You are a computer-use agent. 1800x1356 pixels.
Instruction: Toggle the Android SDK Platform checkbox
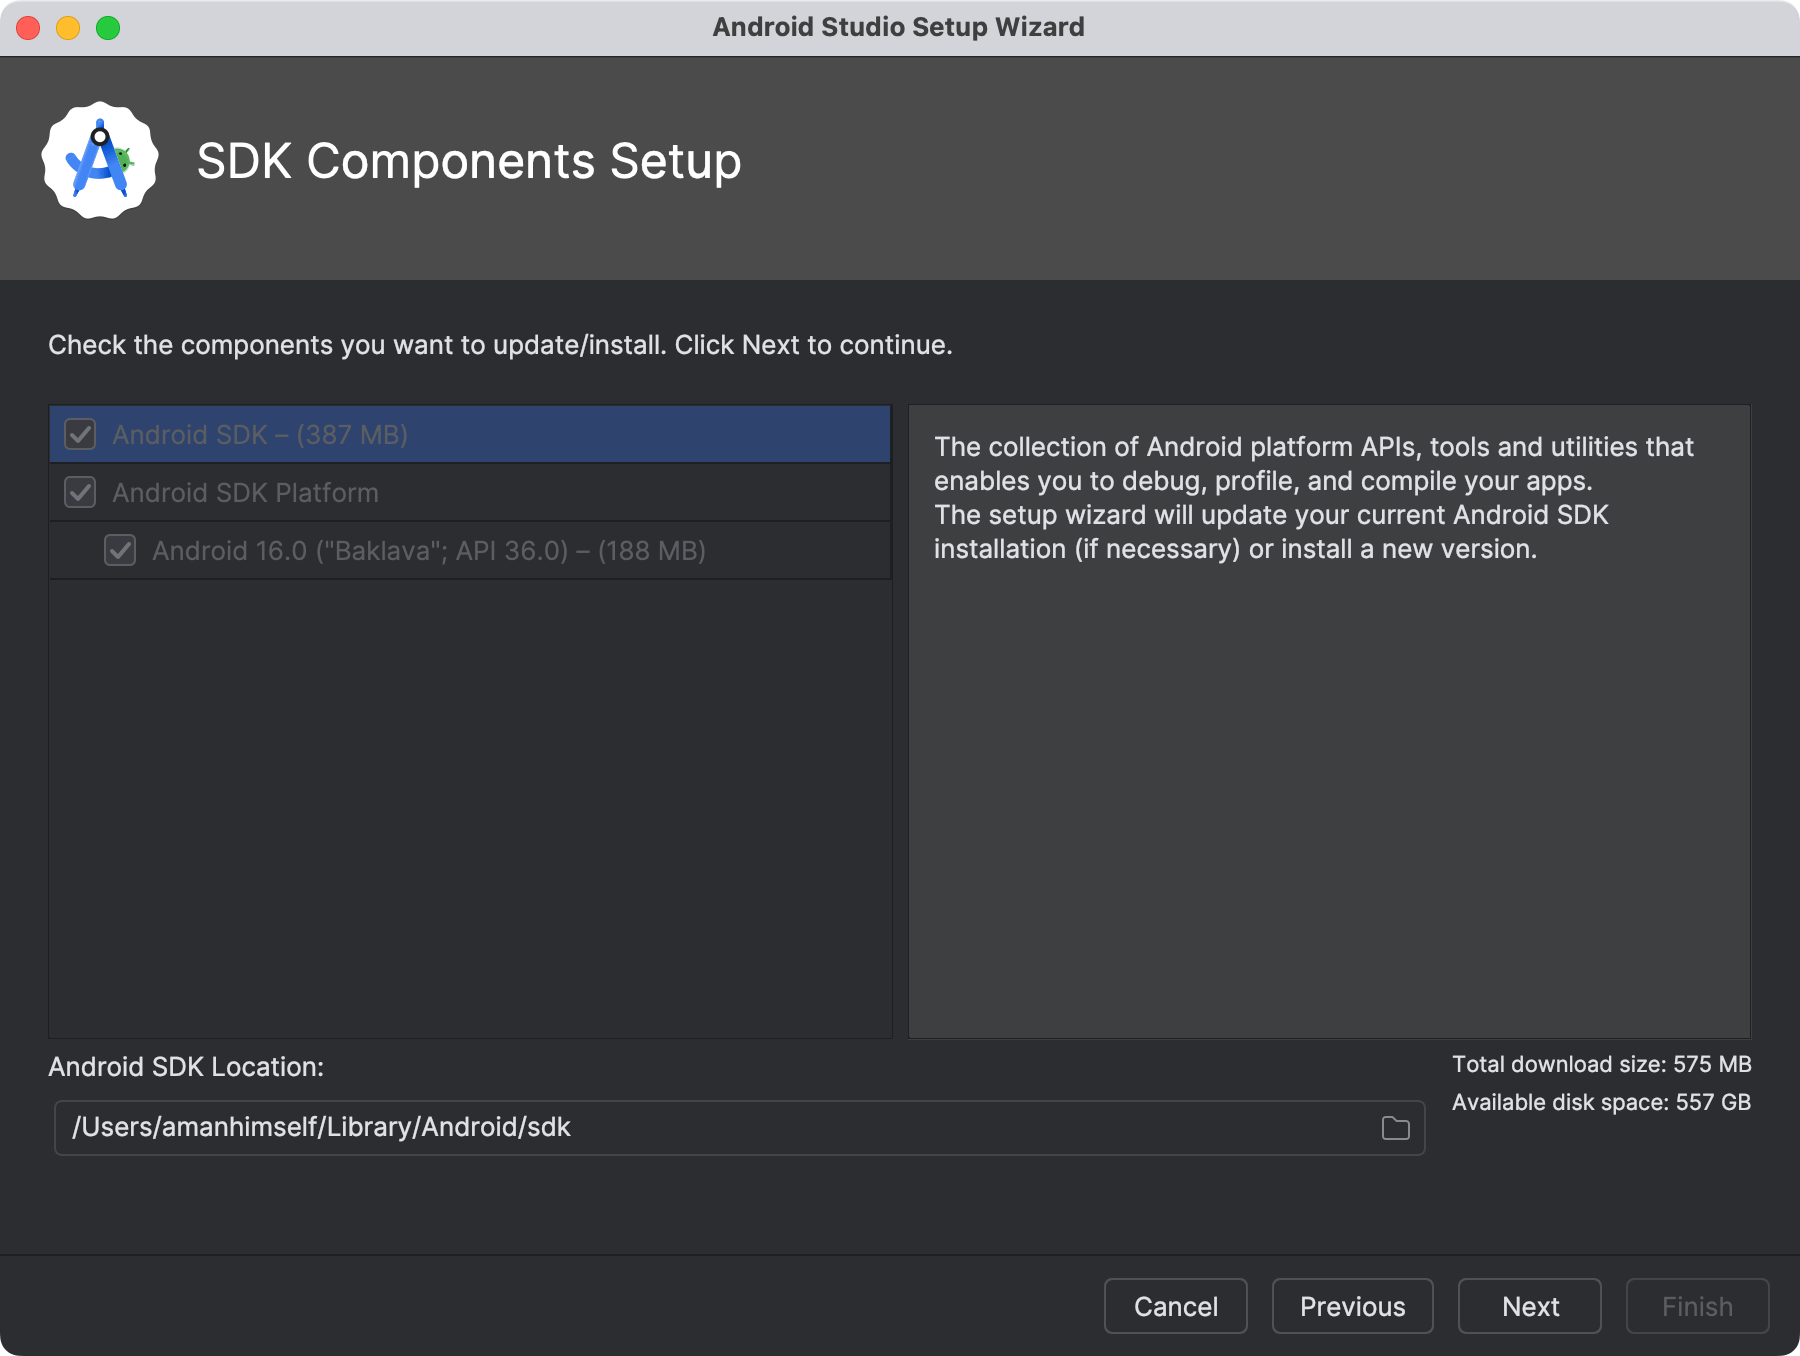[x=79, y=492]
